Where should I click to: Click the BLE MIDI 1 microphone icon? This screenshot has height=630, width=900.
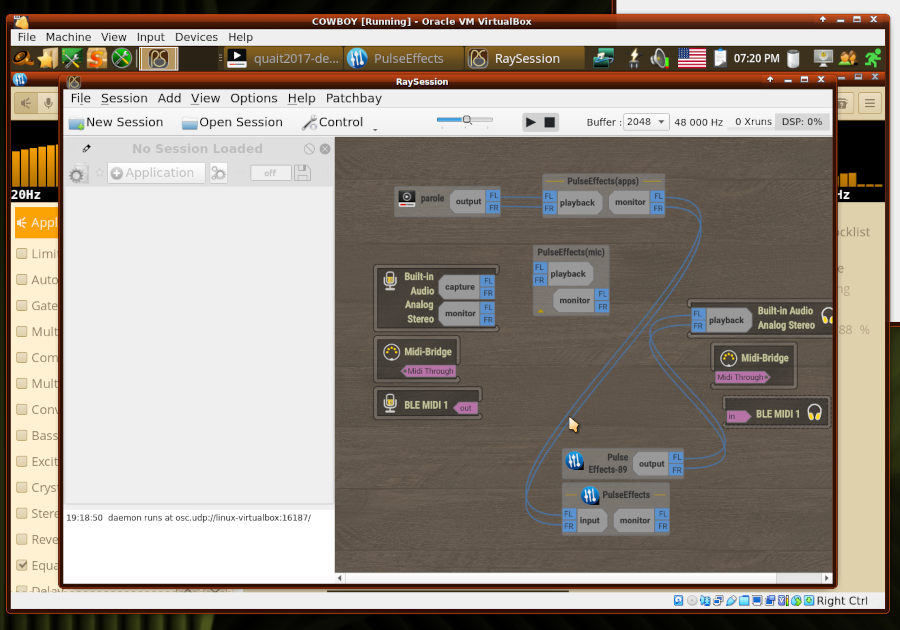(390, 404)
